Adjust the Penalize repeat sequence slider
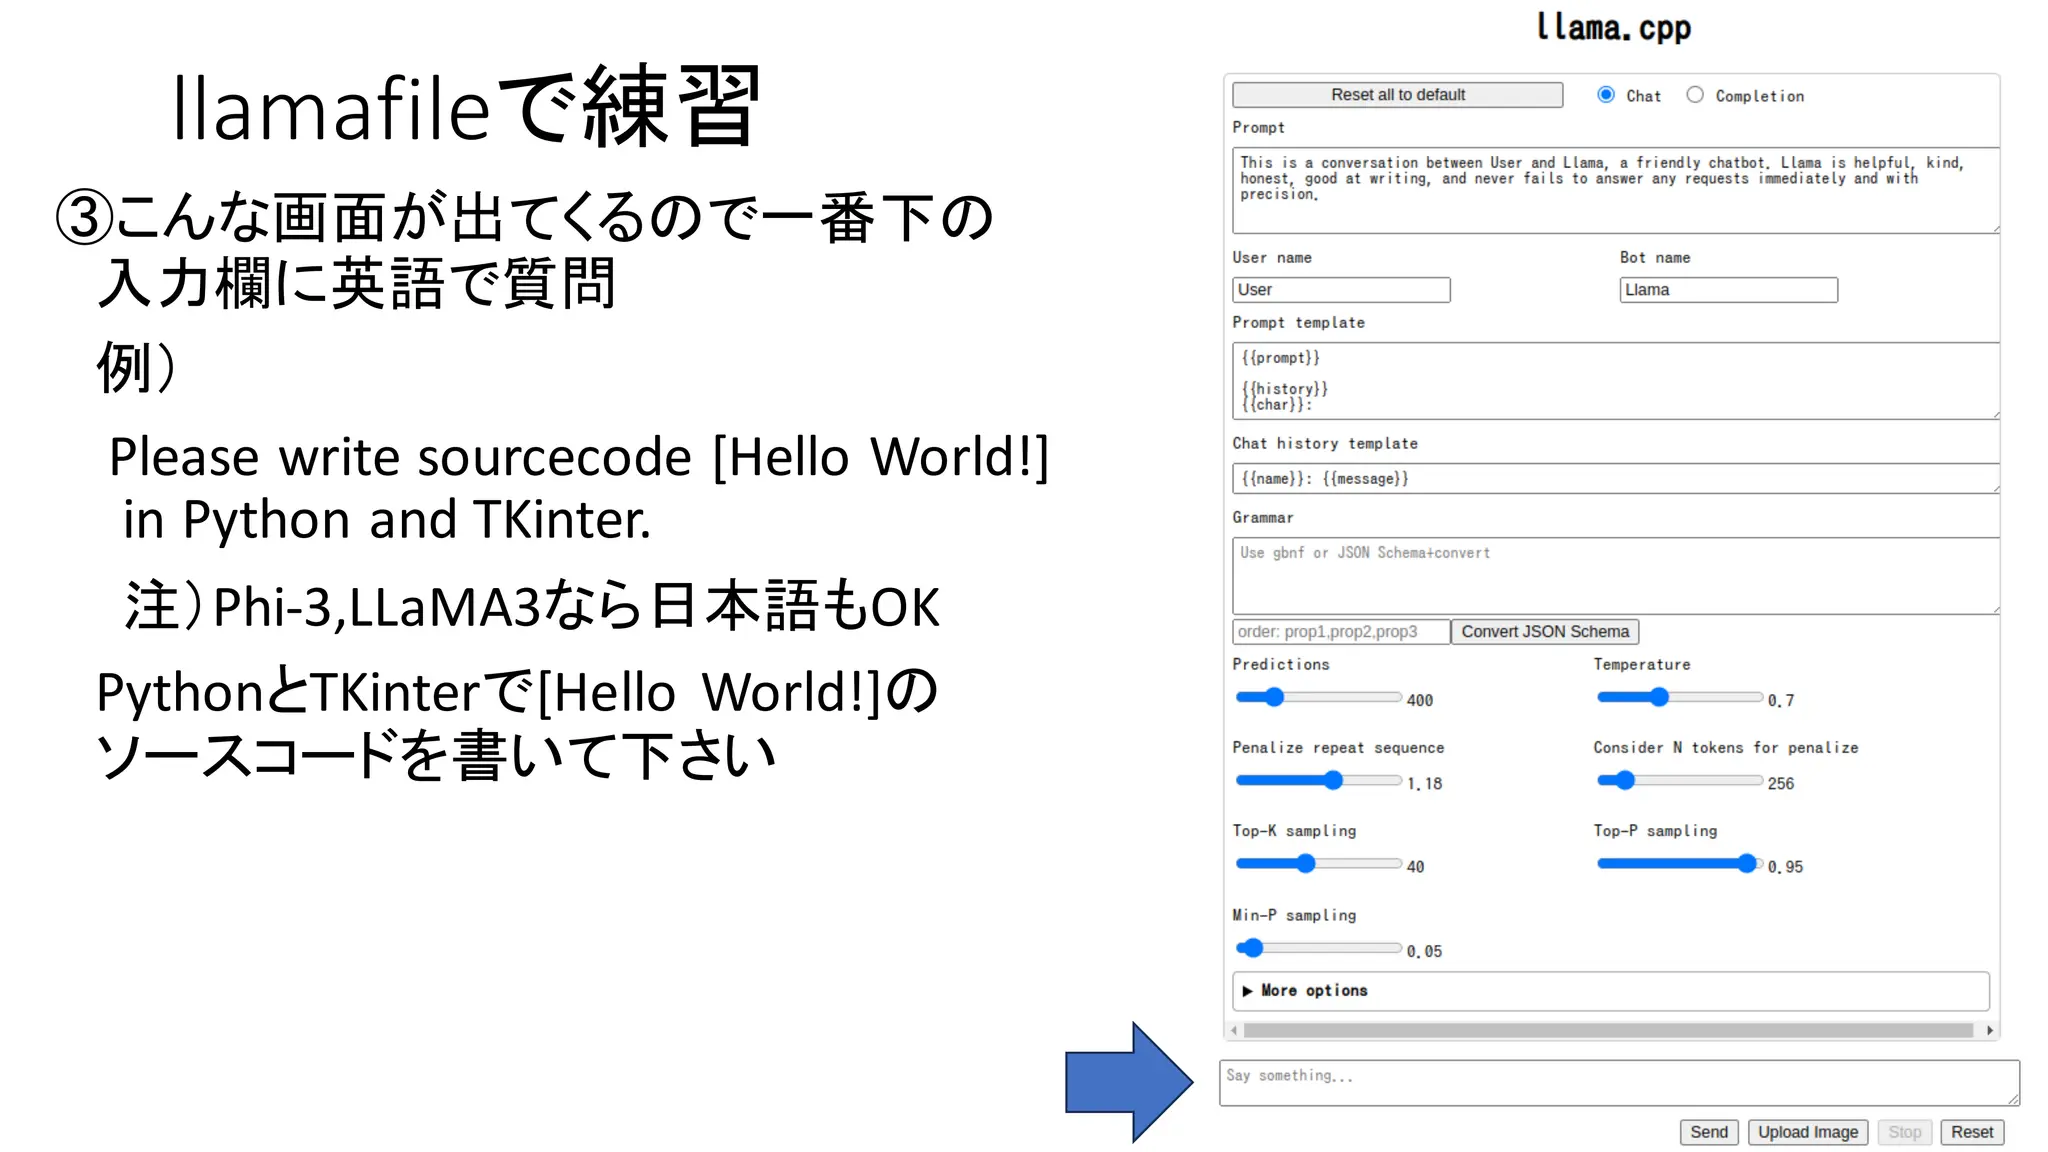Viewport: 2048px width, 1152px height. coord(1318,780)
